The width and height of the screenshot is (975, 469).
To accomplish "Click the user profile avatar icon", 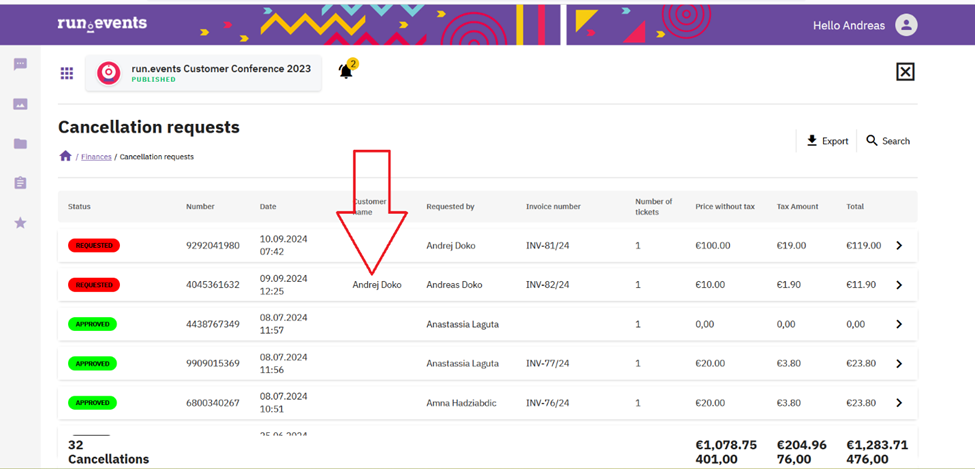I will click(x=906, y=25).
